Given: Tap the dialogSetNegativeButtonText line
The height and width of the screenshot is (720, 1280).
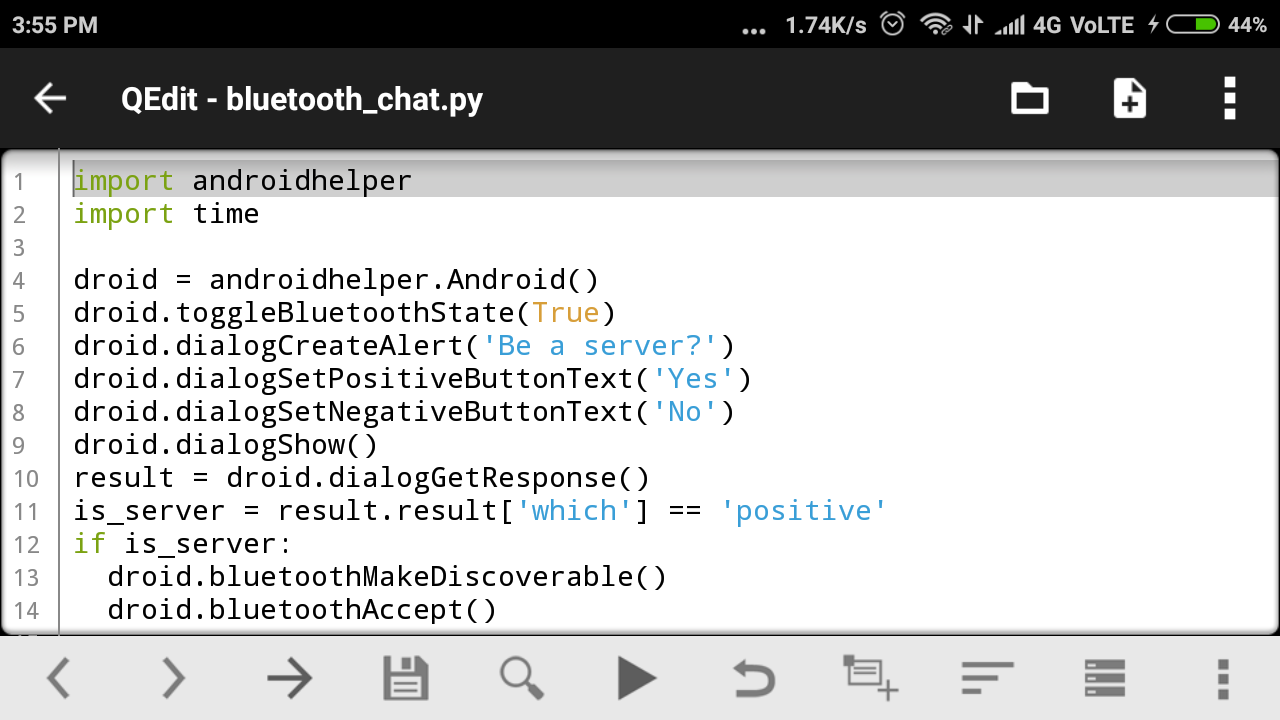Looking at the screenshot, I should click(404, 412).
